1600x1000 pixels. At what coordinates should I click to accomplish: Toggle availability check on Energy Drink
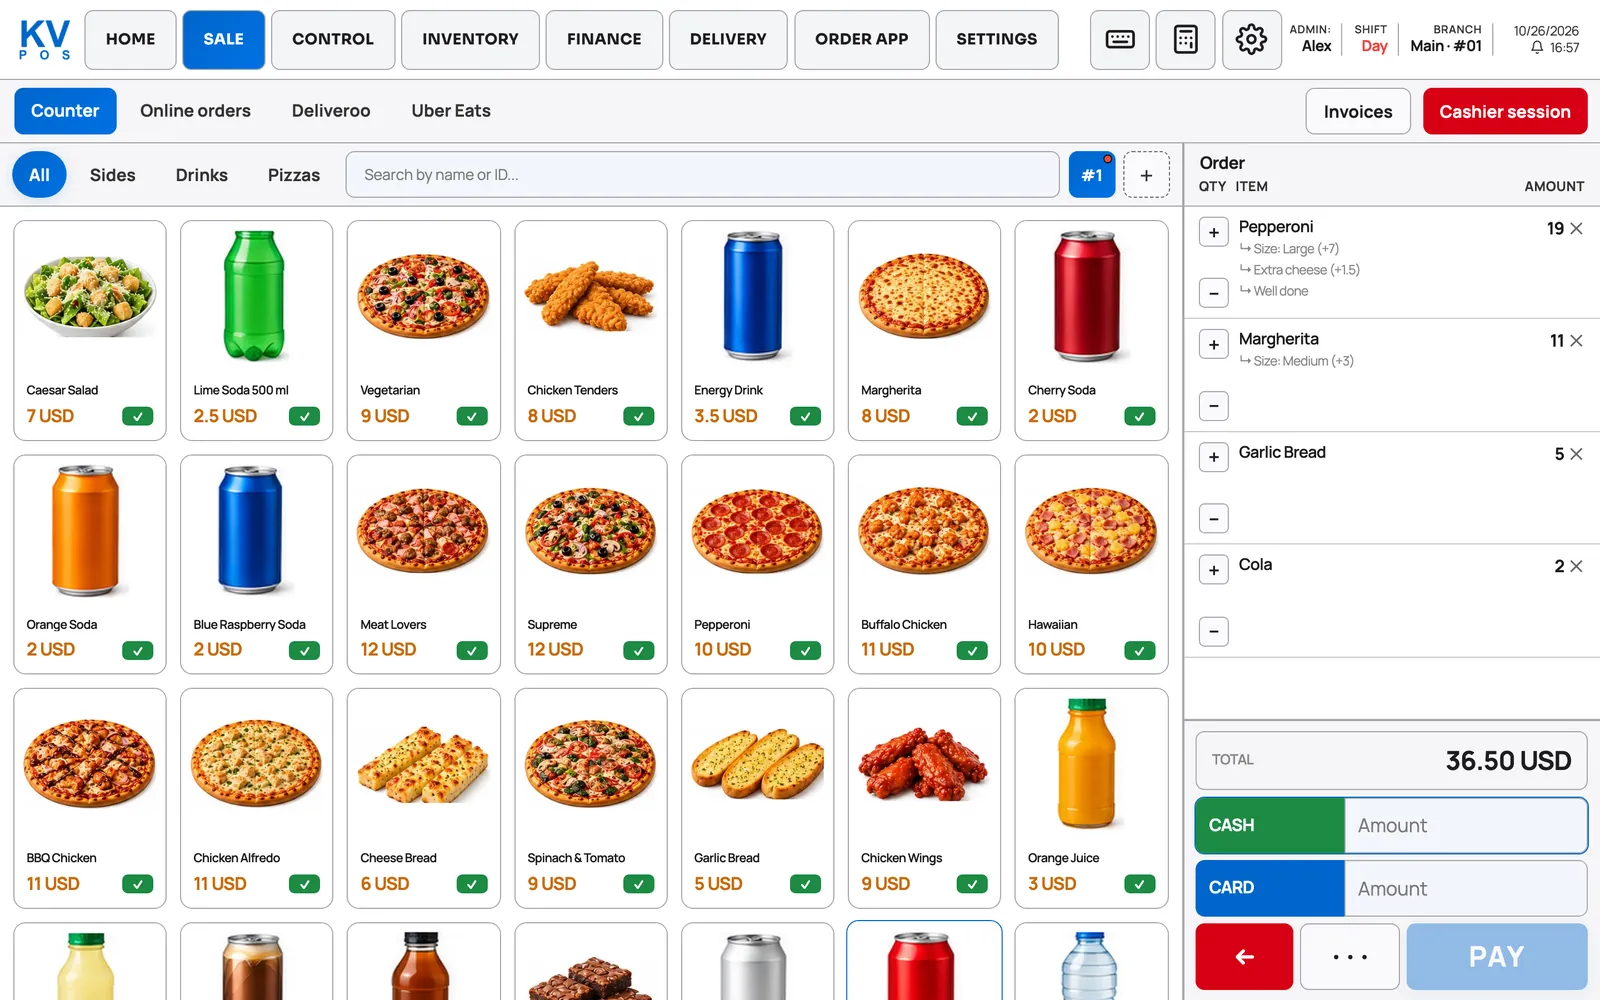coord(805,416)
